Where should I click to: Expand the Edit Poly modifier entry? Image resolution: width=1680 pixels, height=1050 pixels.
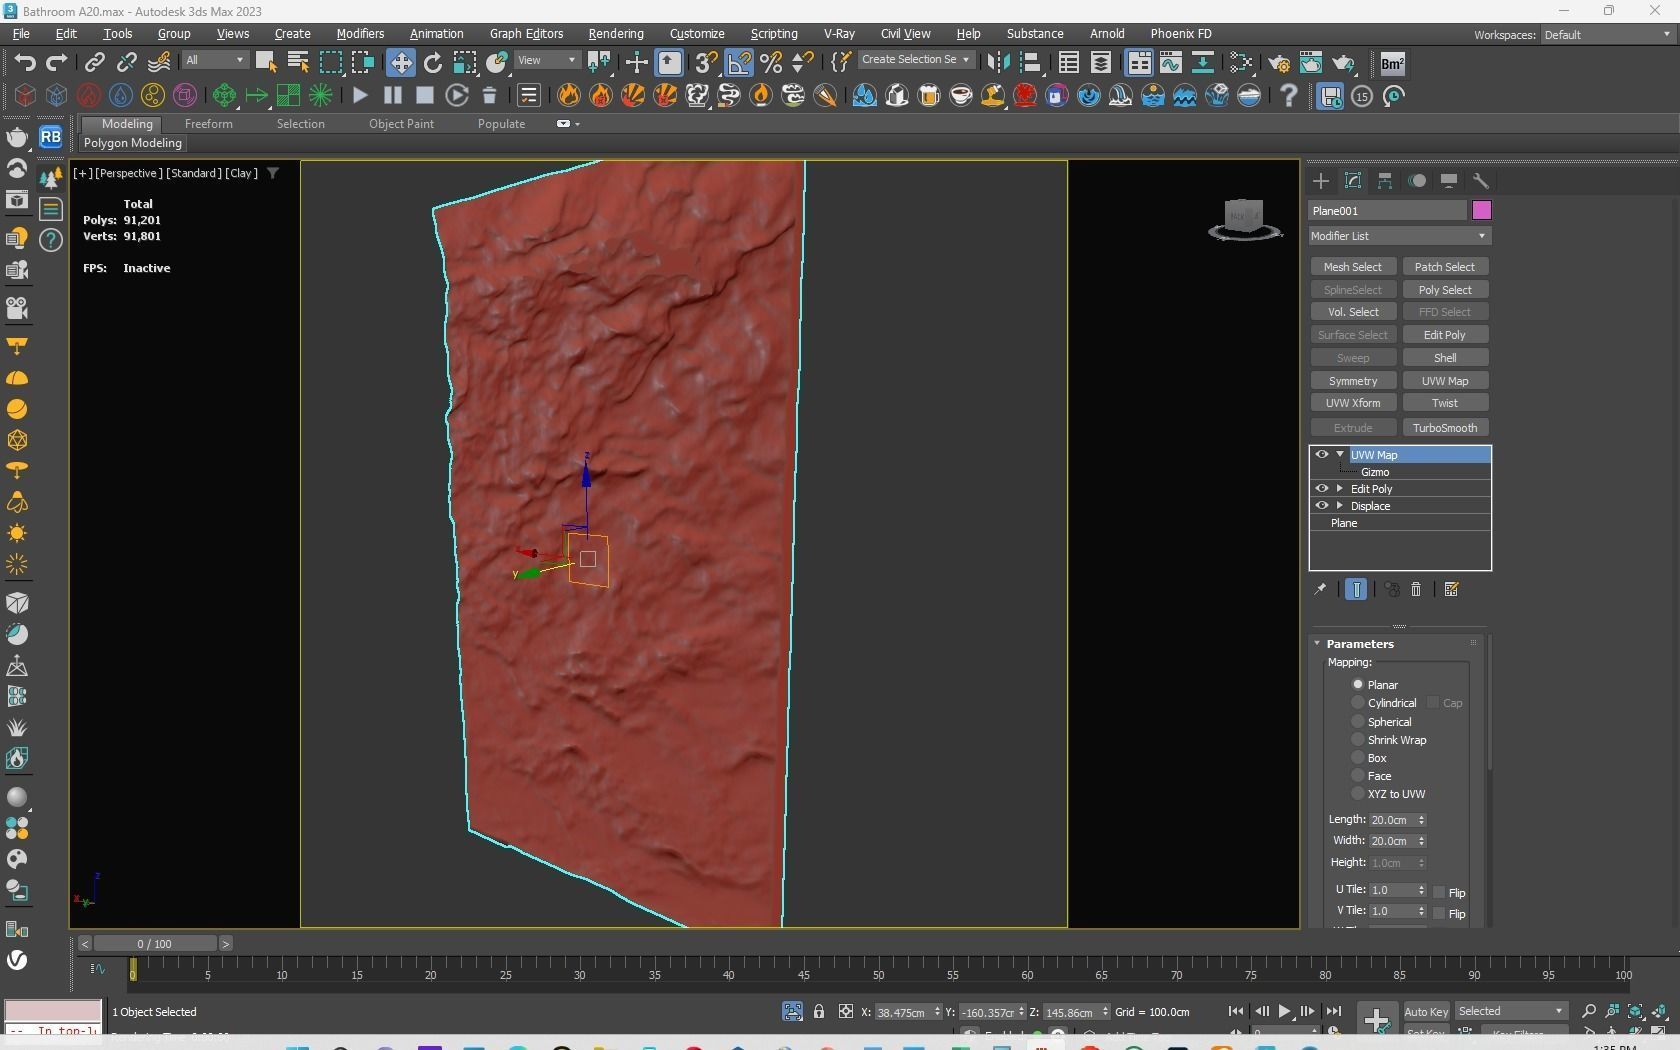tap(1340, 489)
